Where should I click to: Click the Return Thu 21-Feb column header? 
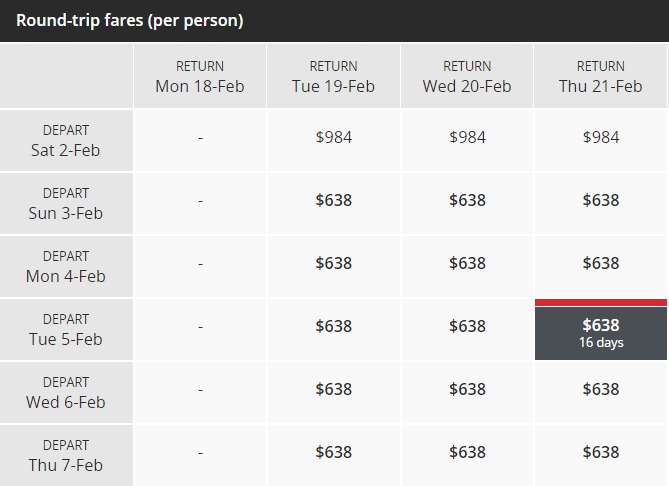[x=601, y=76]
